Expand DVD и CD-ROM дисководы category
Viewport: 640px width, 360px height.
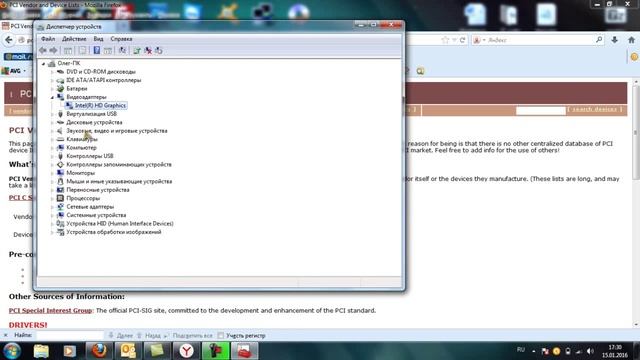[52, 72]
